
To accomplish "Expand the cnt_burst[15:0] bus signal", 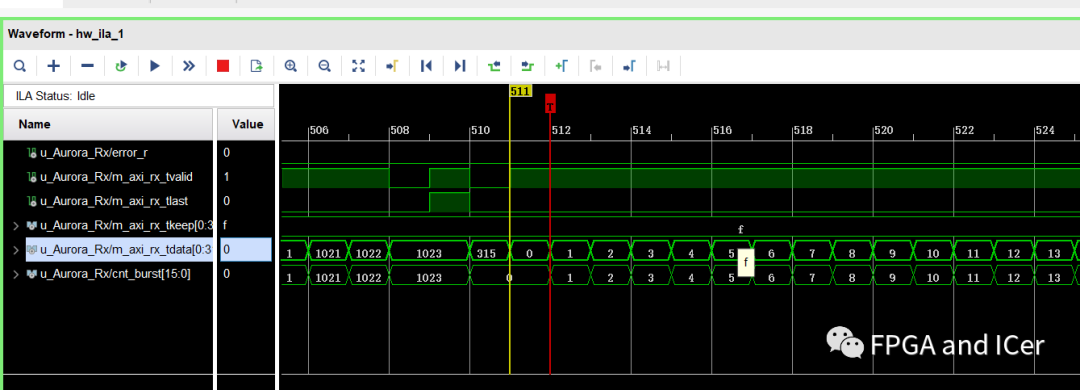I will (17, 274).
